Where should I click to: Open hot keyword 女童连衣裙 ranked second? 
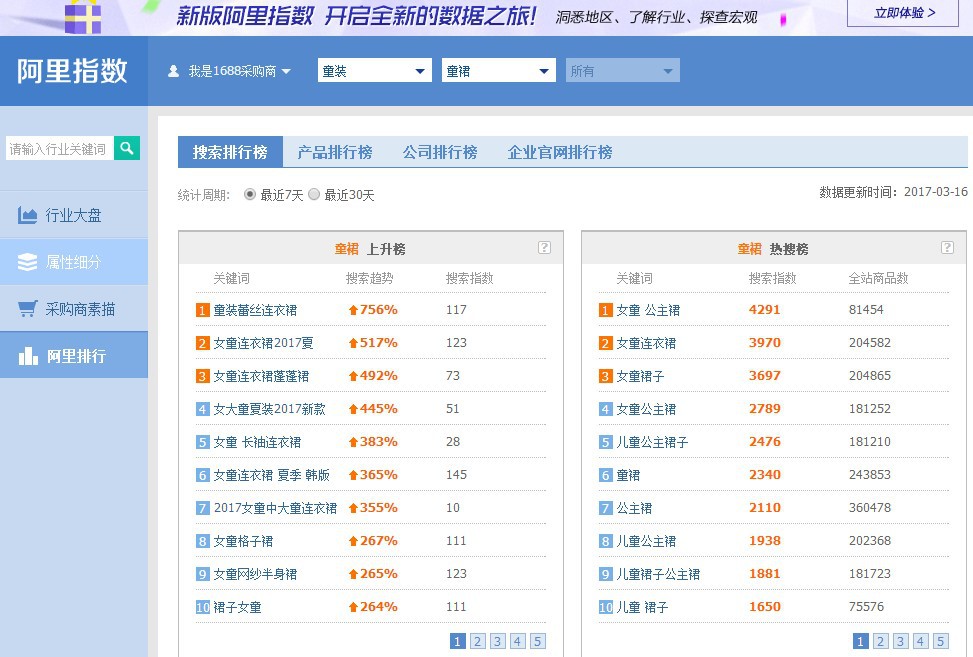click(646, 343)
